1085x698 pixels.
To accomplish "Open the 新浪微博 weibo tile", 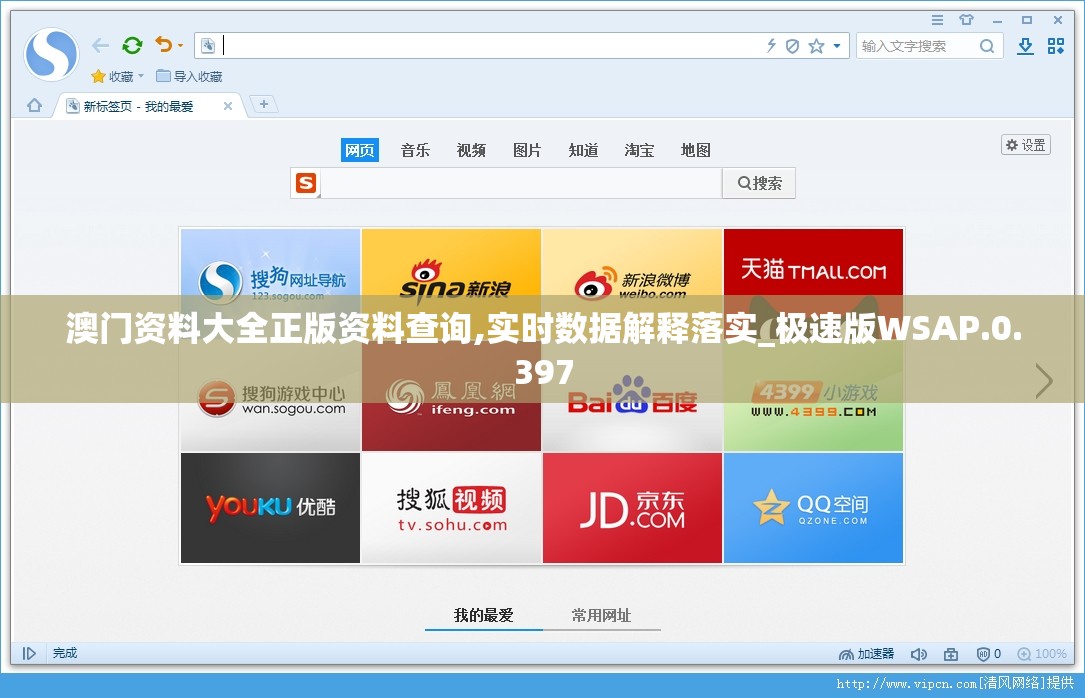I will tap(632, 284).
